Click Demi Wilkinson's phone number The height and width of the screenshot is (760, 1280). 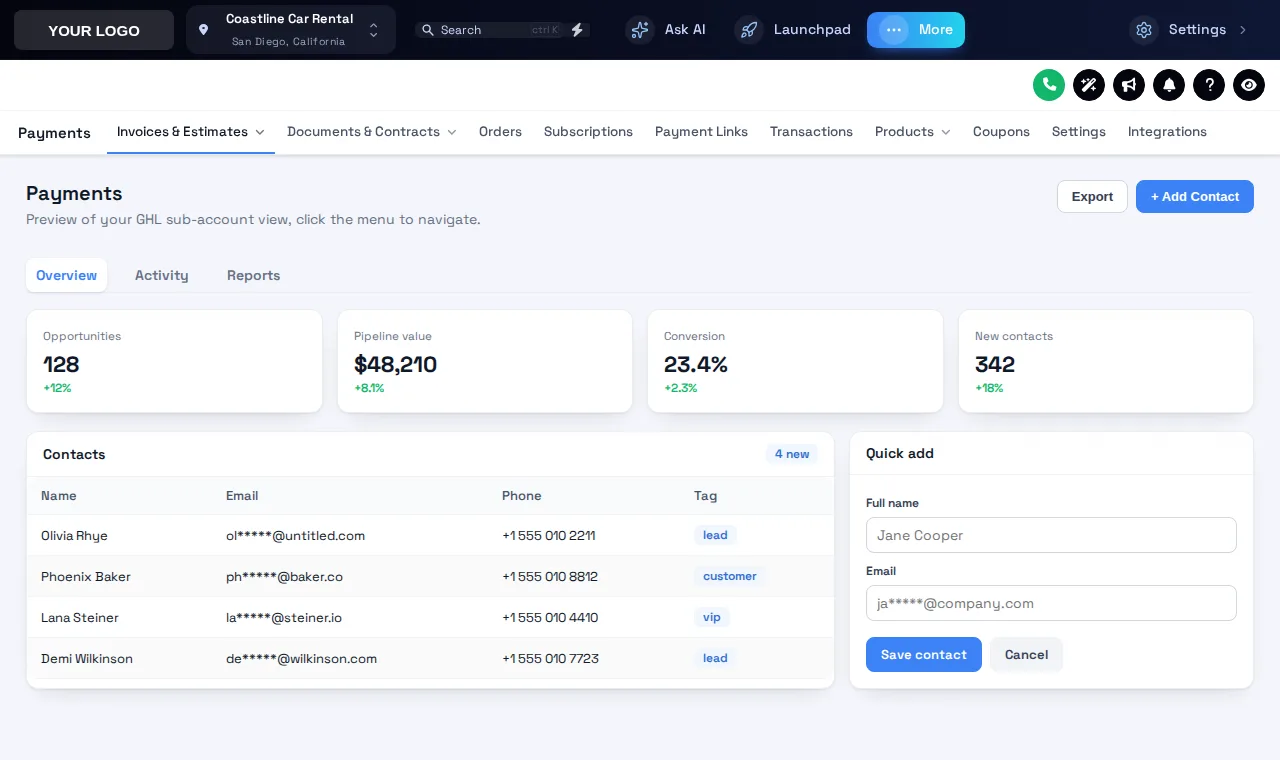[x=550, y=659]
